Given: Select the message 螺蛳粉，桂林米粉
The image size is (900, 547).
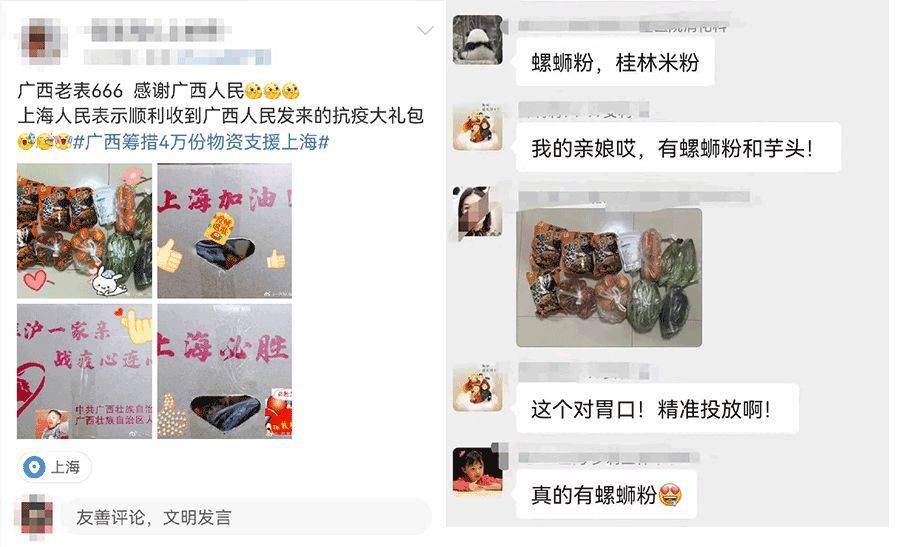Looking at the screenshot, I should [x=615, y=62].
